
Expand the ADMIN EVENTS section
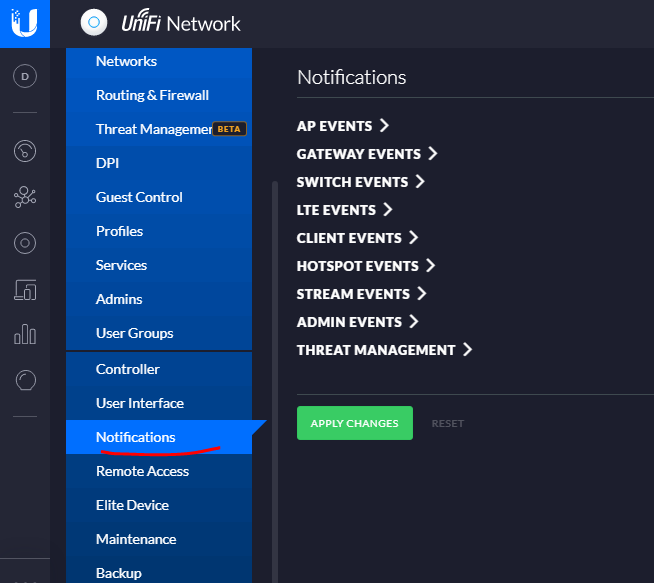click(x=357, y=322)
